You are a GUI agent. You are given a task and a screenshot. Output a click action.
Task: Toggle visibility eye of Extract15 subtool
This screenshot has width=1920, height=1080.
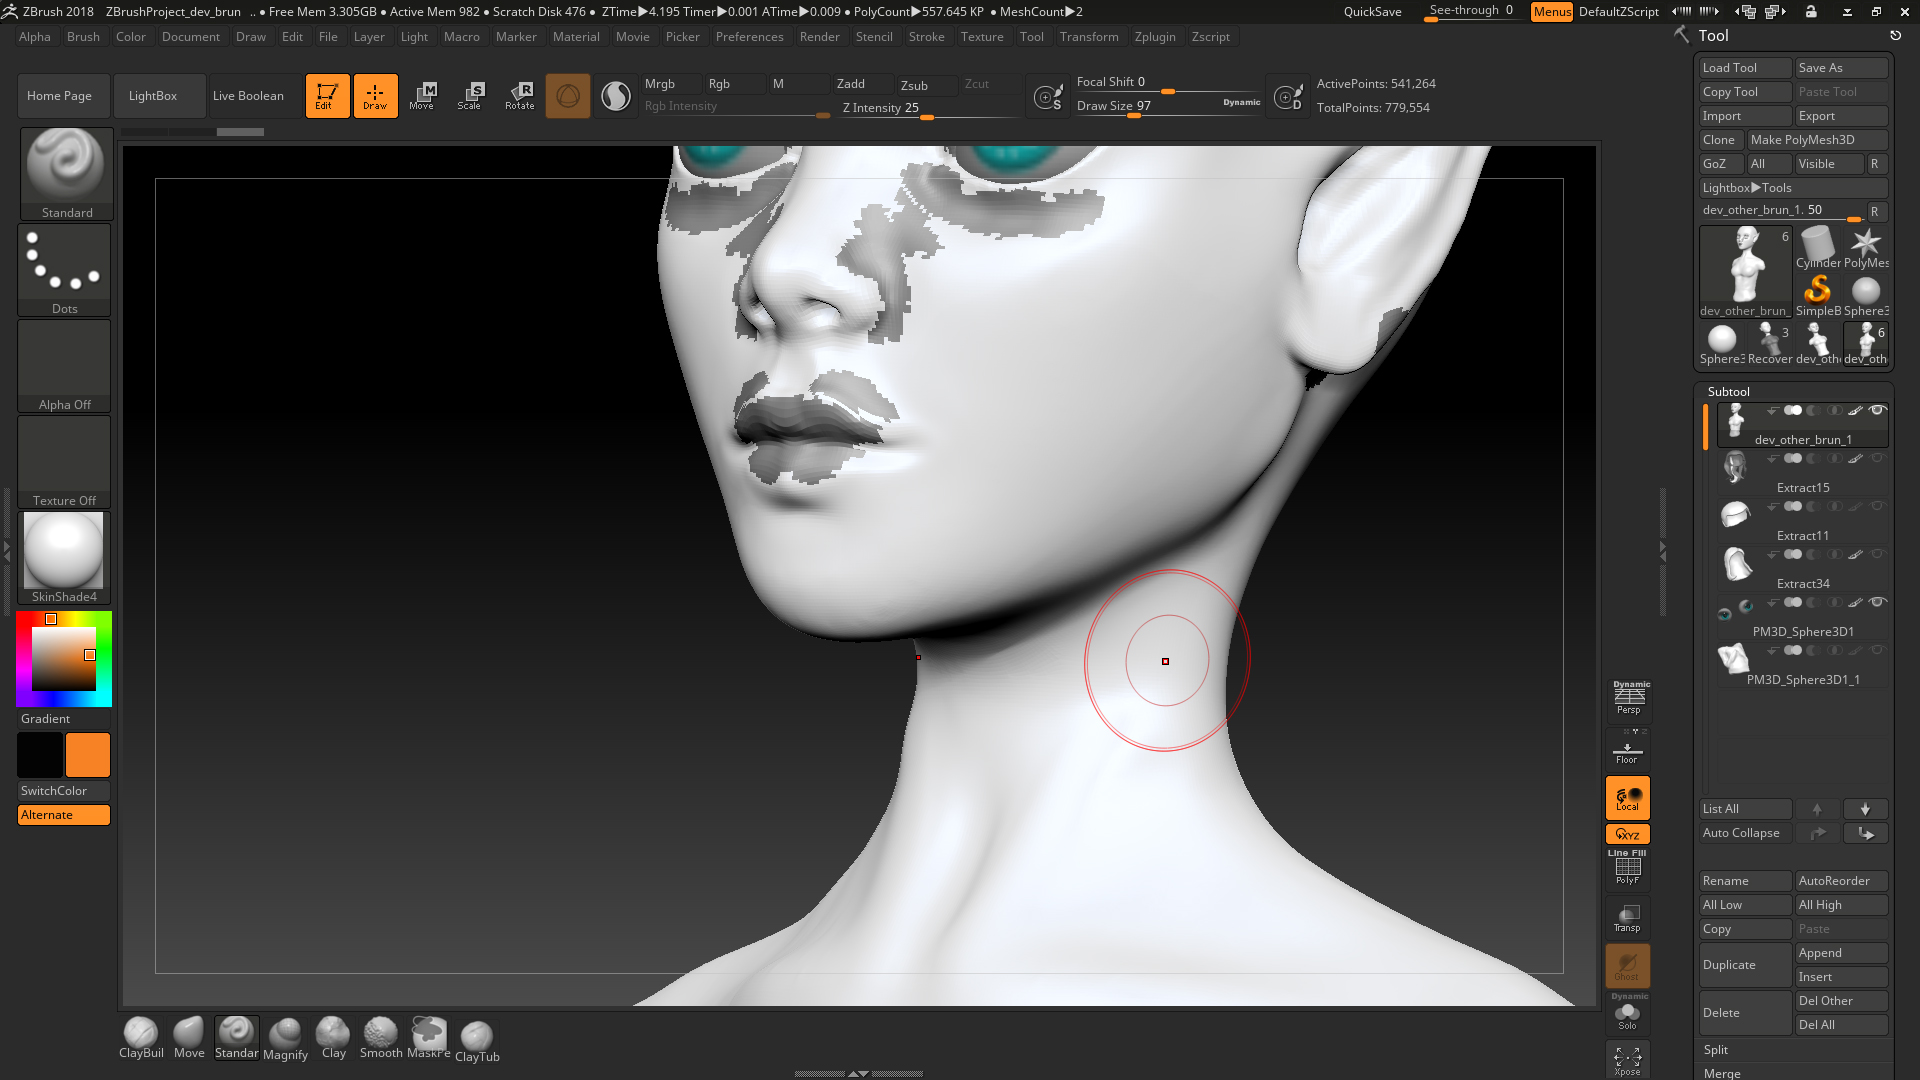click(x=1877, y=459)
